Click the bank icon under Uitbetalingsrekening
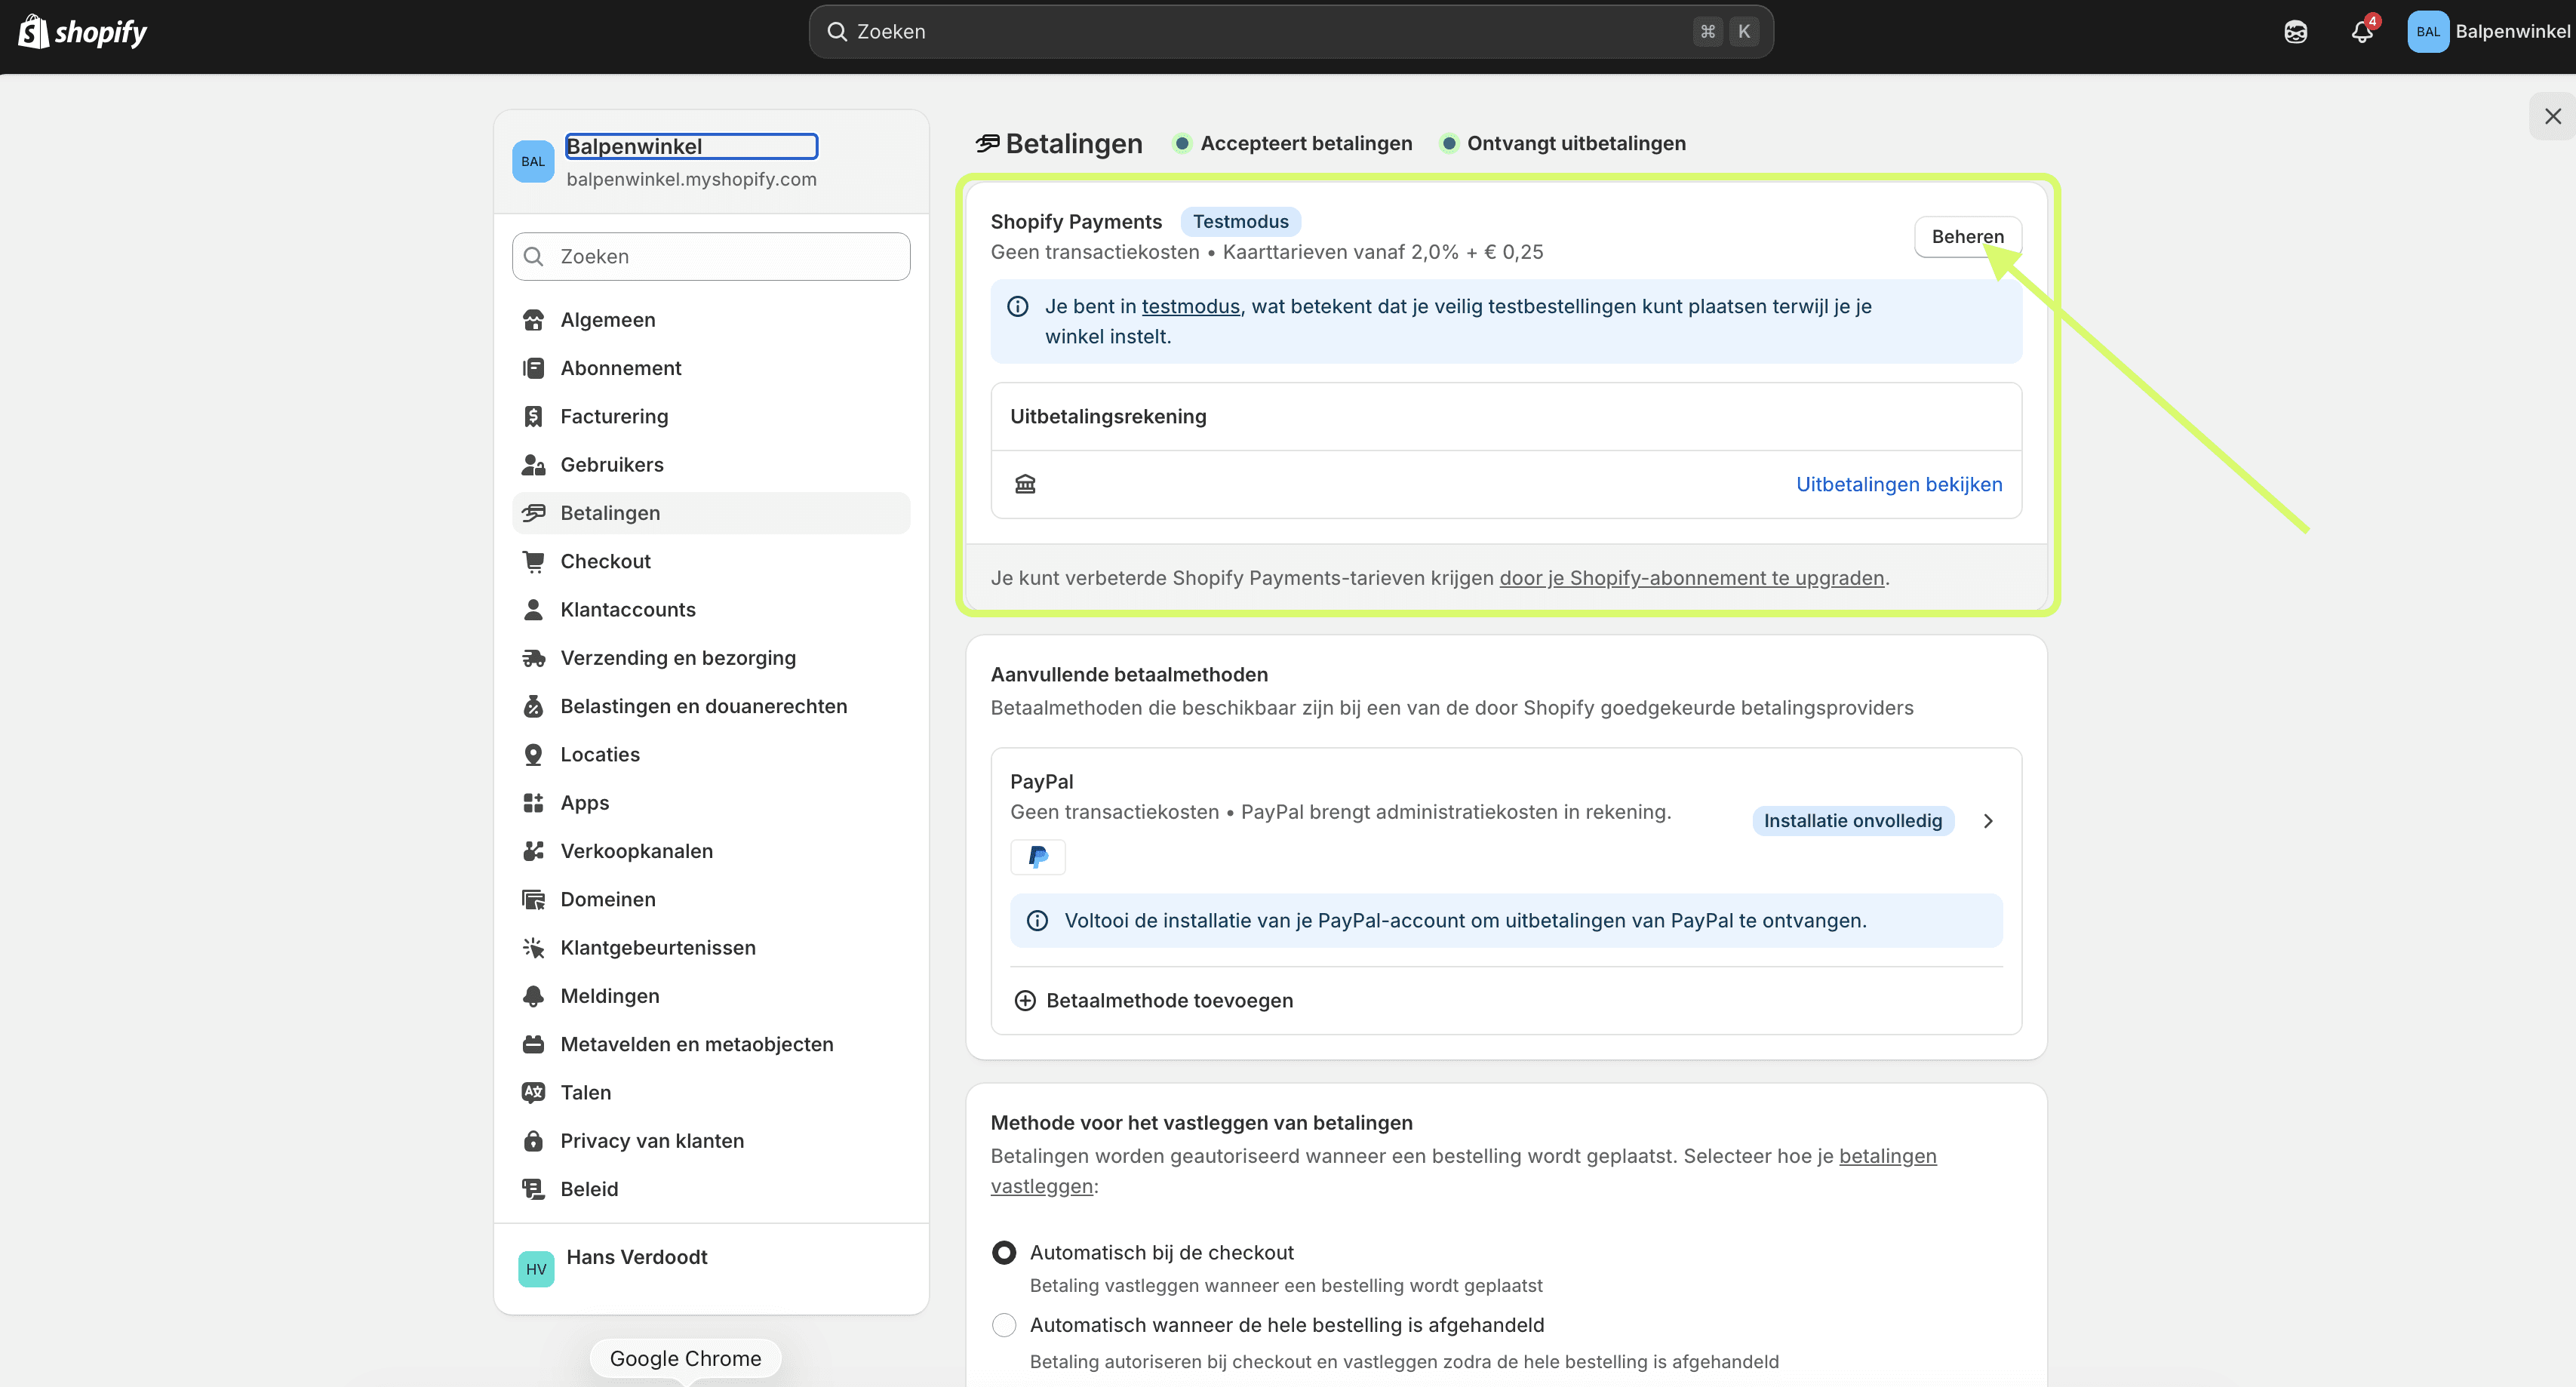This screenshot has height=1387, width=2576. [x=1025, y=483]
